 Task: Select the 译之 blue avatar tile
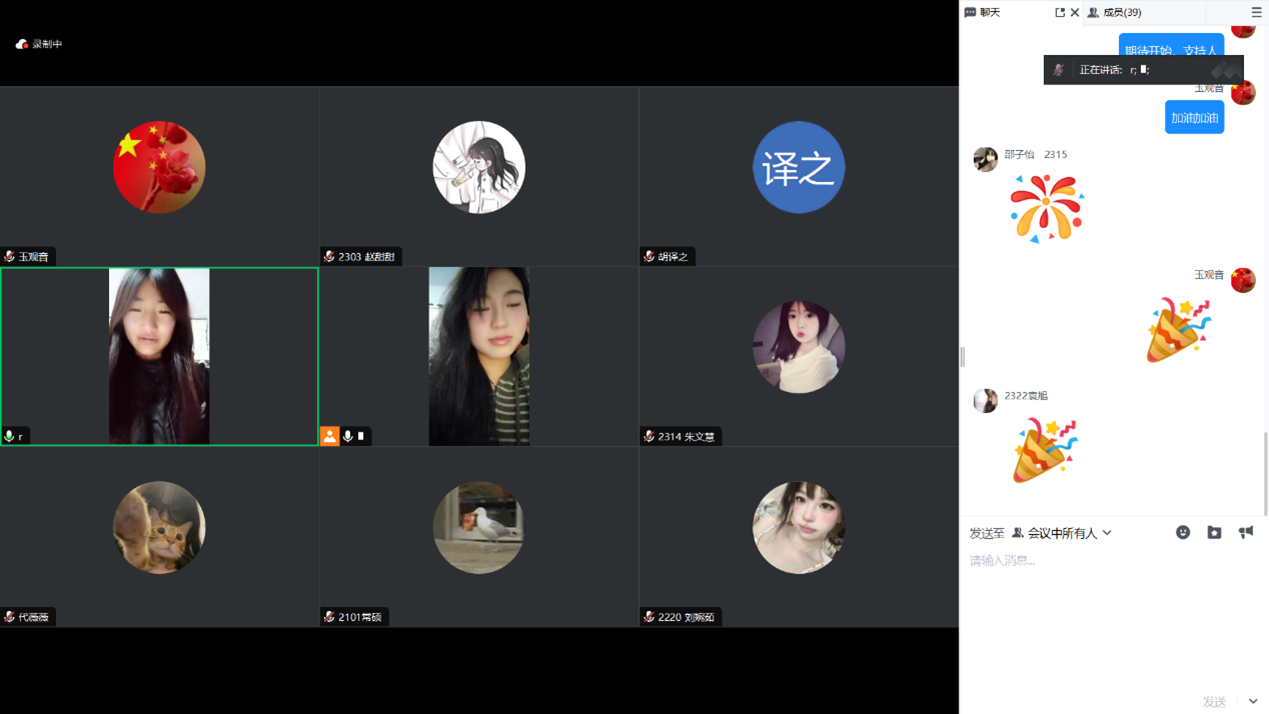click(x=798, y=168)
